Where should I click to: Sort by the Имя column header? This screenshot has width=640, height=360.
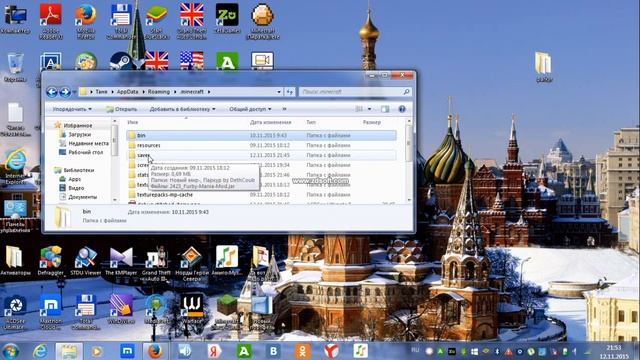coord(133,122)
